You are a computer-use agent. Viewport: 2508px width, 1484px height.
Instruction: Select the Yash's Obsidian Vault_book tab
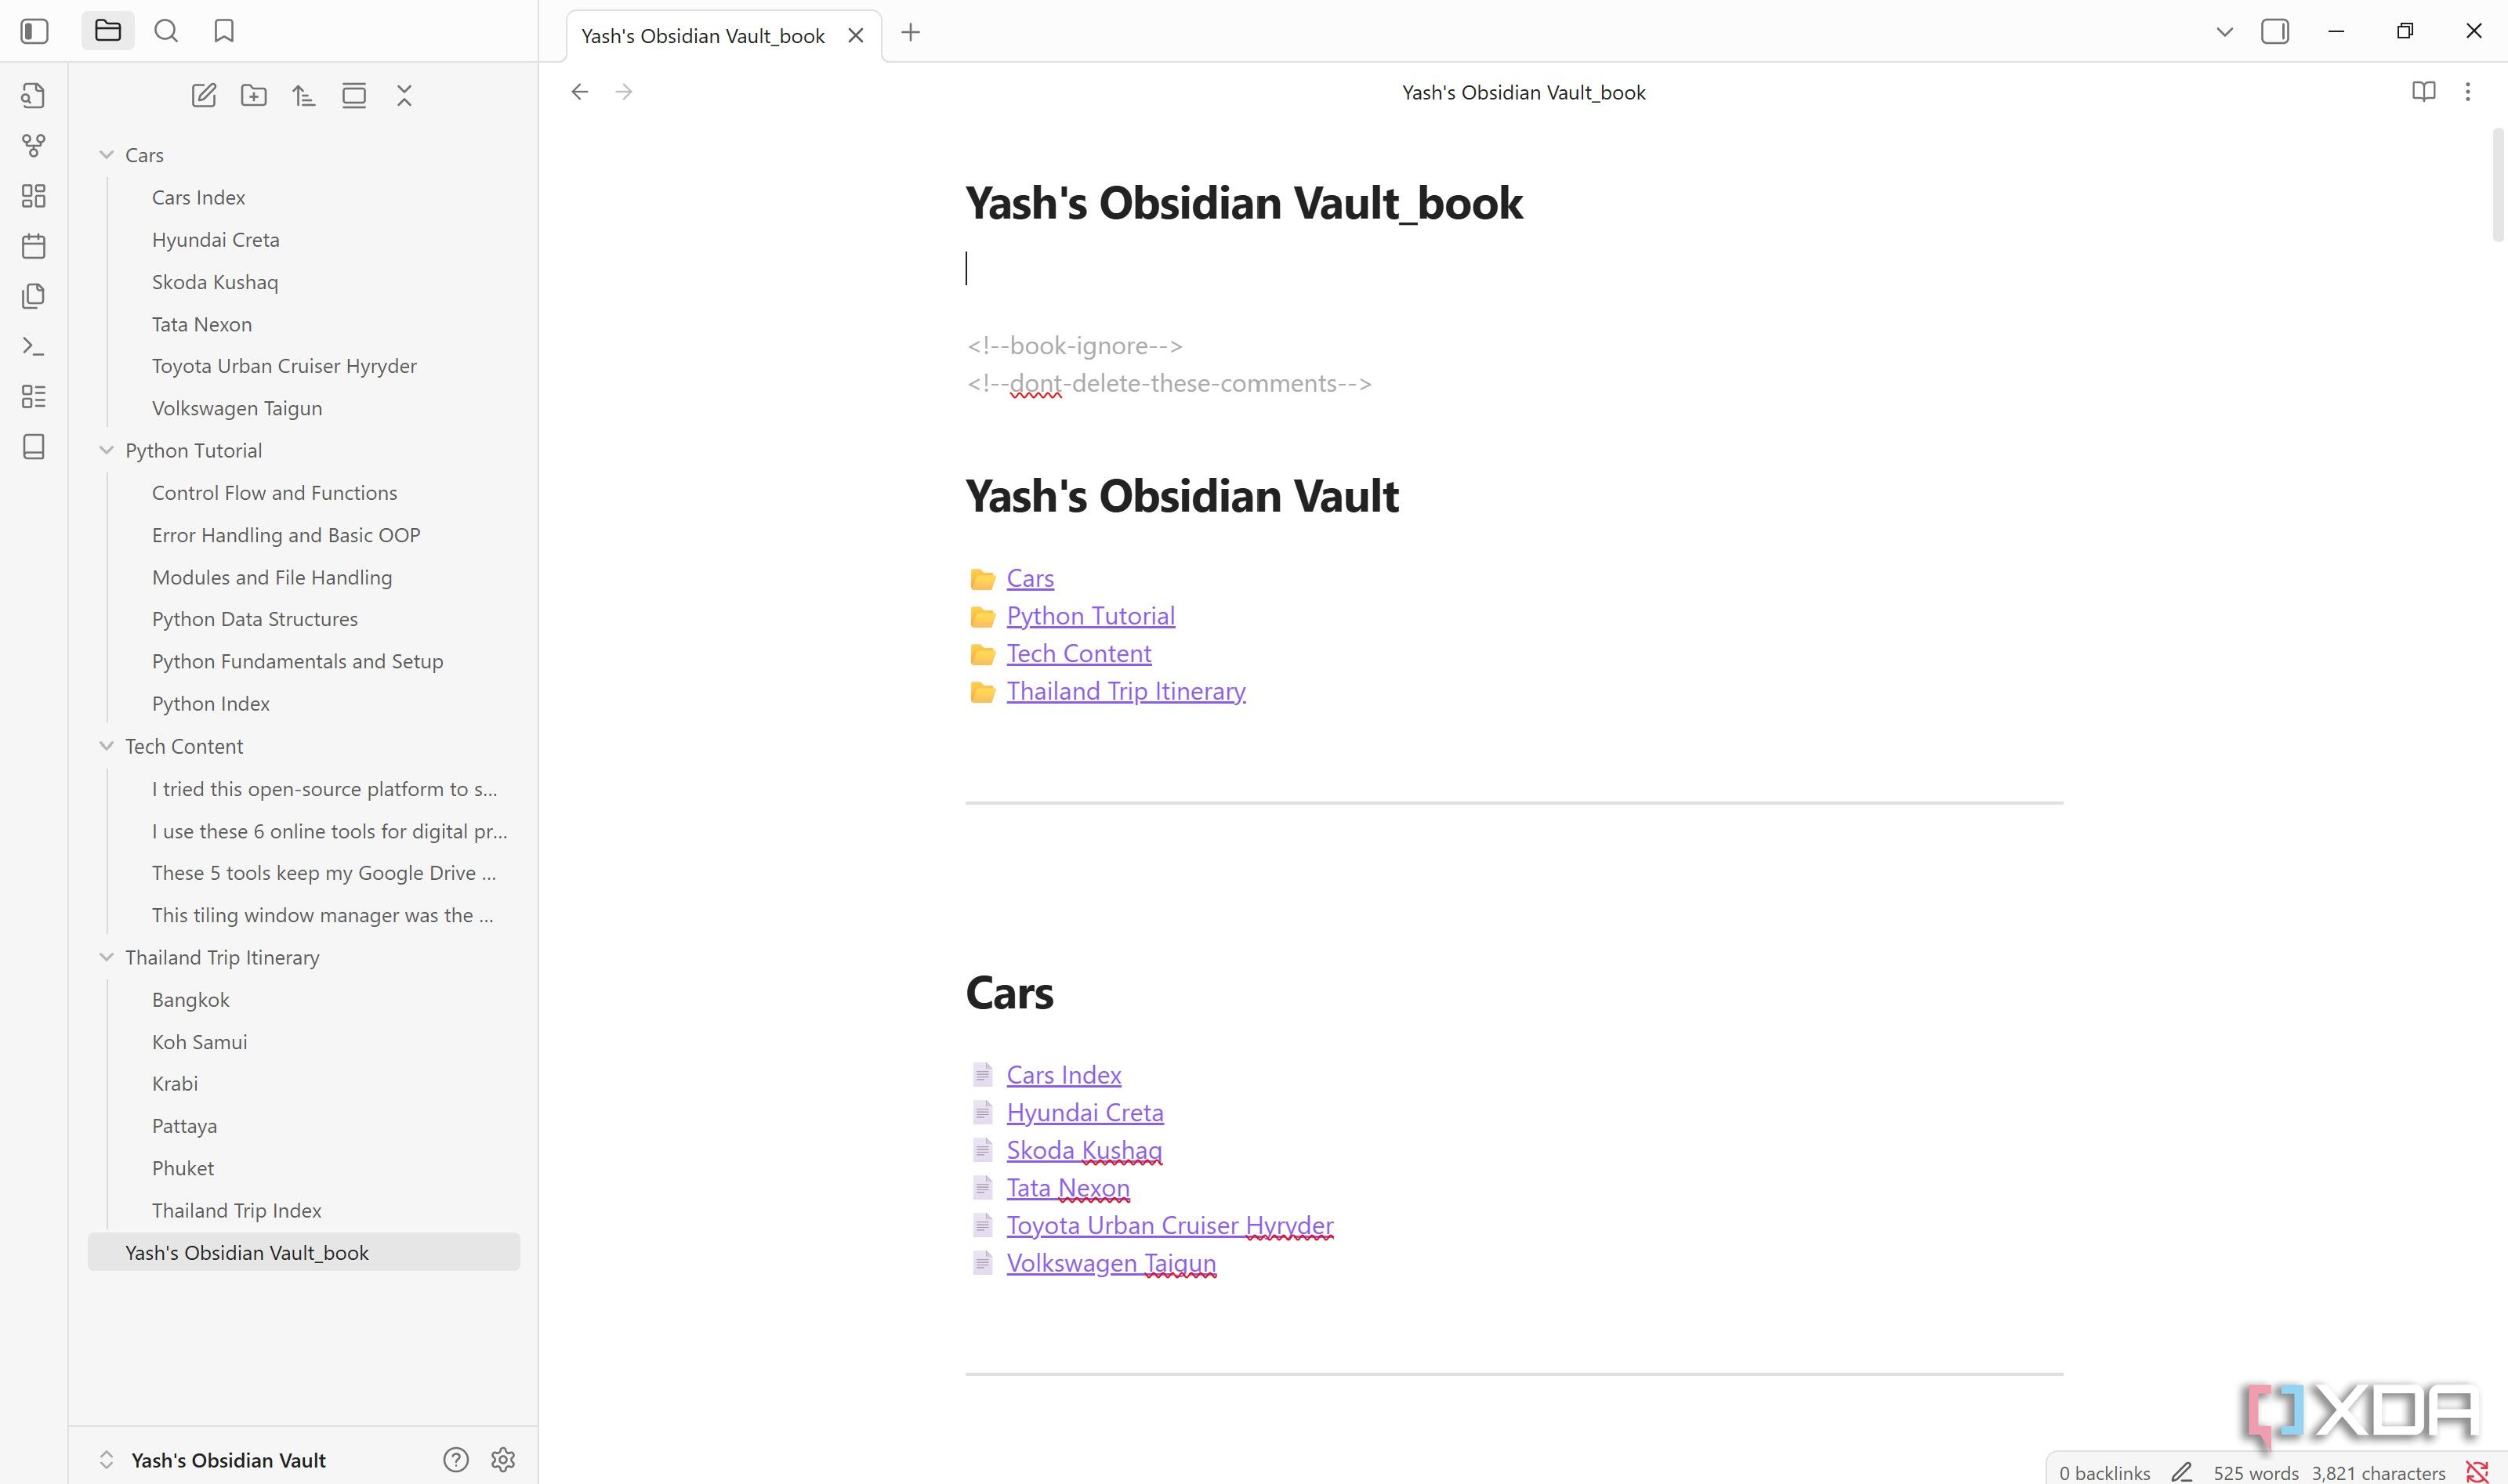[703, 36]
